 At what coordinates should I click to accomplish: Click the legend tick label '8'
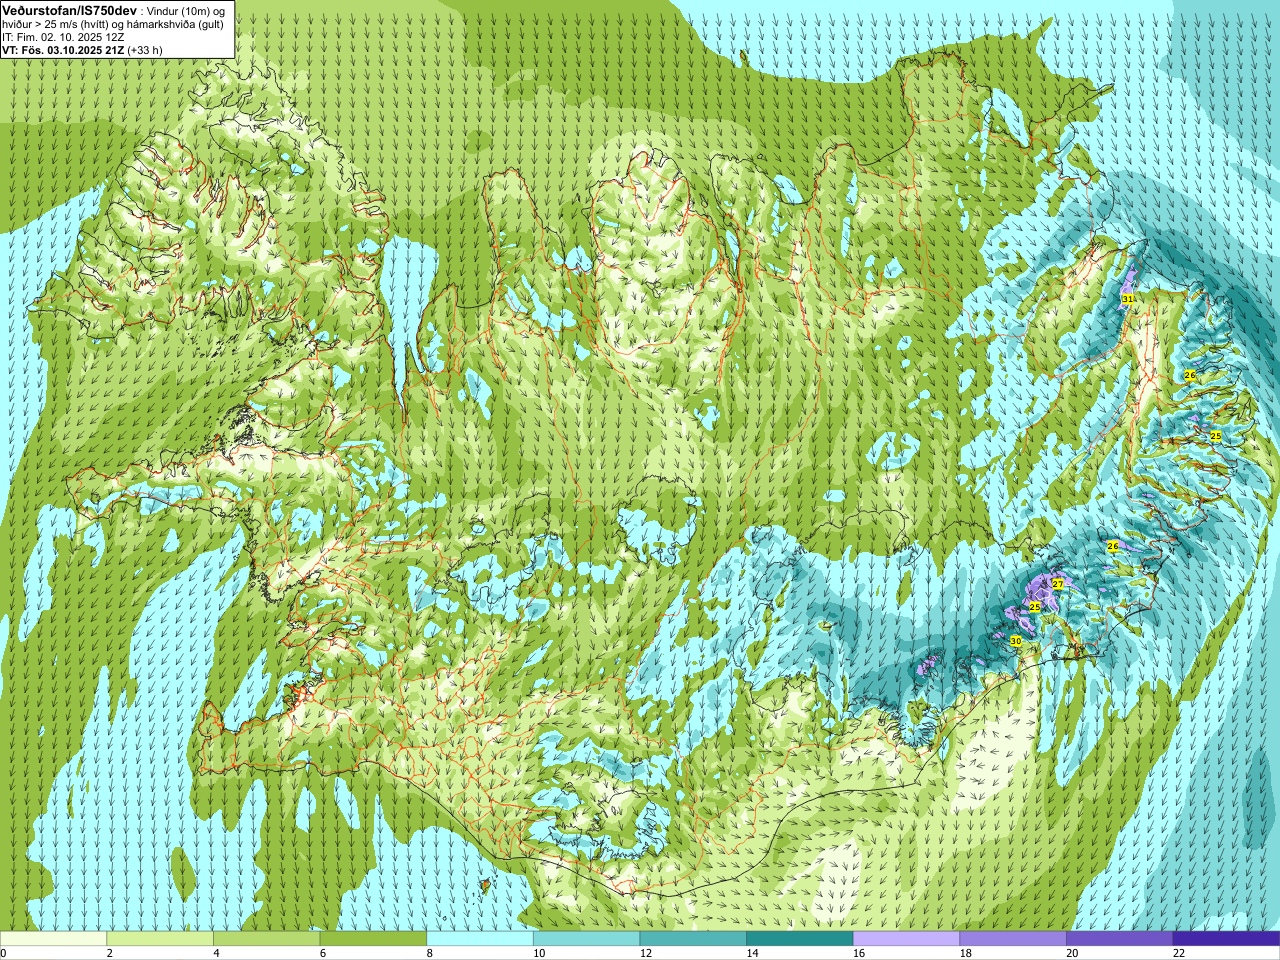point(430,953)
